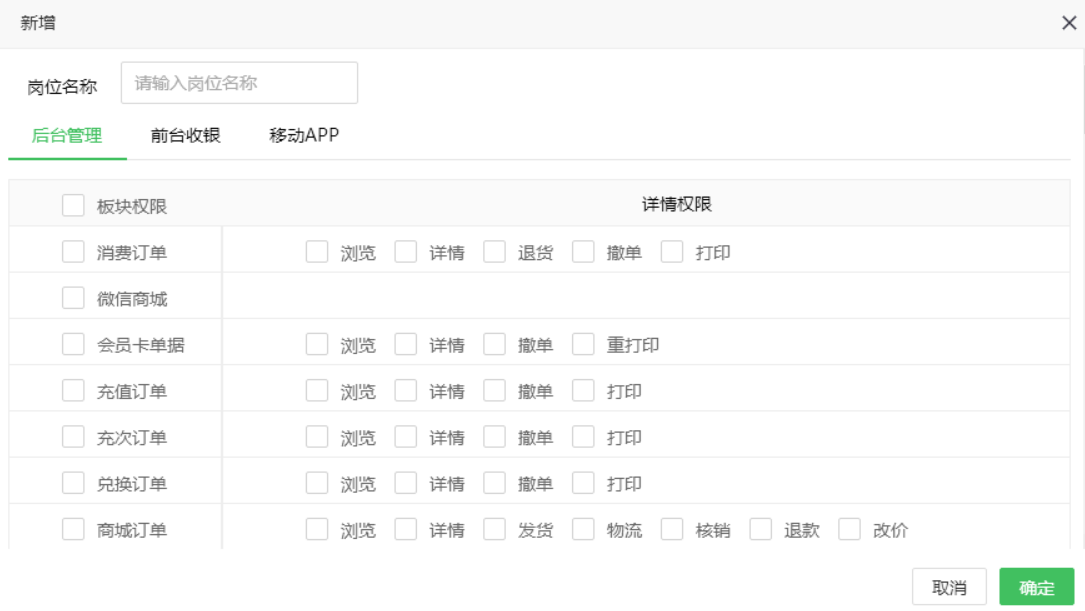This screenshot has width=1085, height=611.
Task: Tick the 改价 permission checkbox
Action: (849, 529)
